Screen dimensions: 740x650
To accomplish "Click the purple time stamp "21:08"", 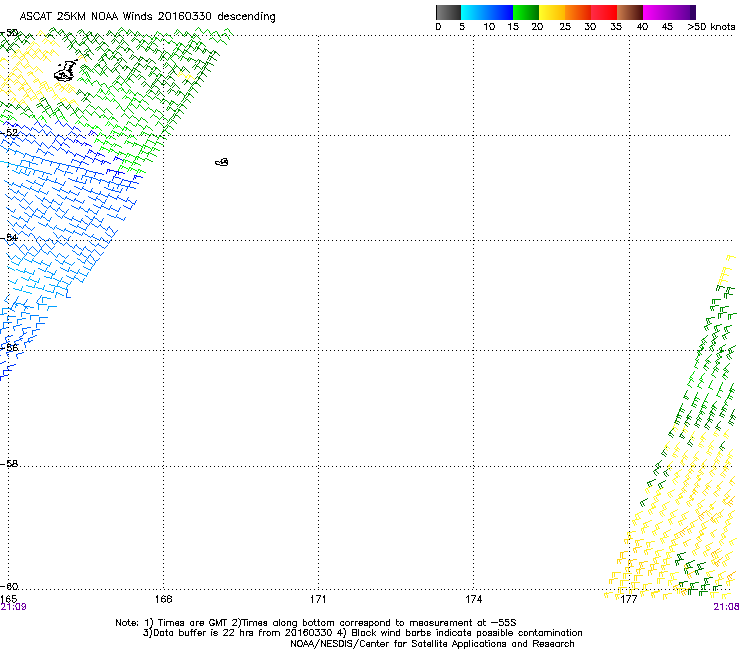I will tap(726, 607).
